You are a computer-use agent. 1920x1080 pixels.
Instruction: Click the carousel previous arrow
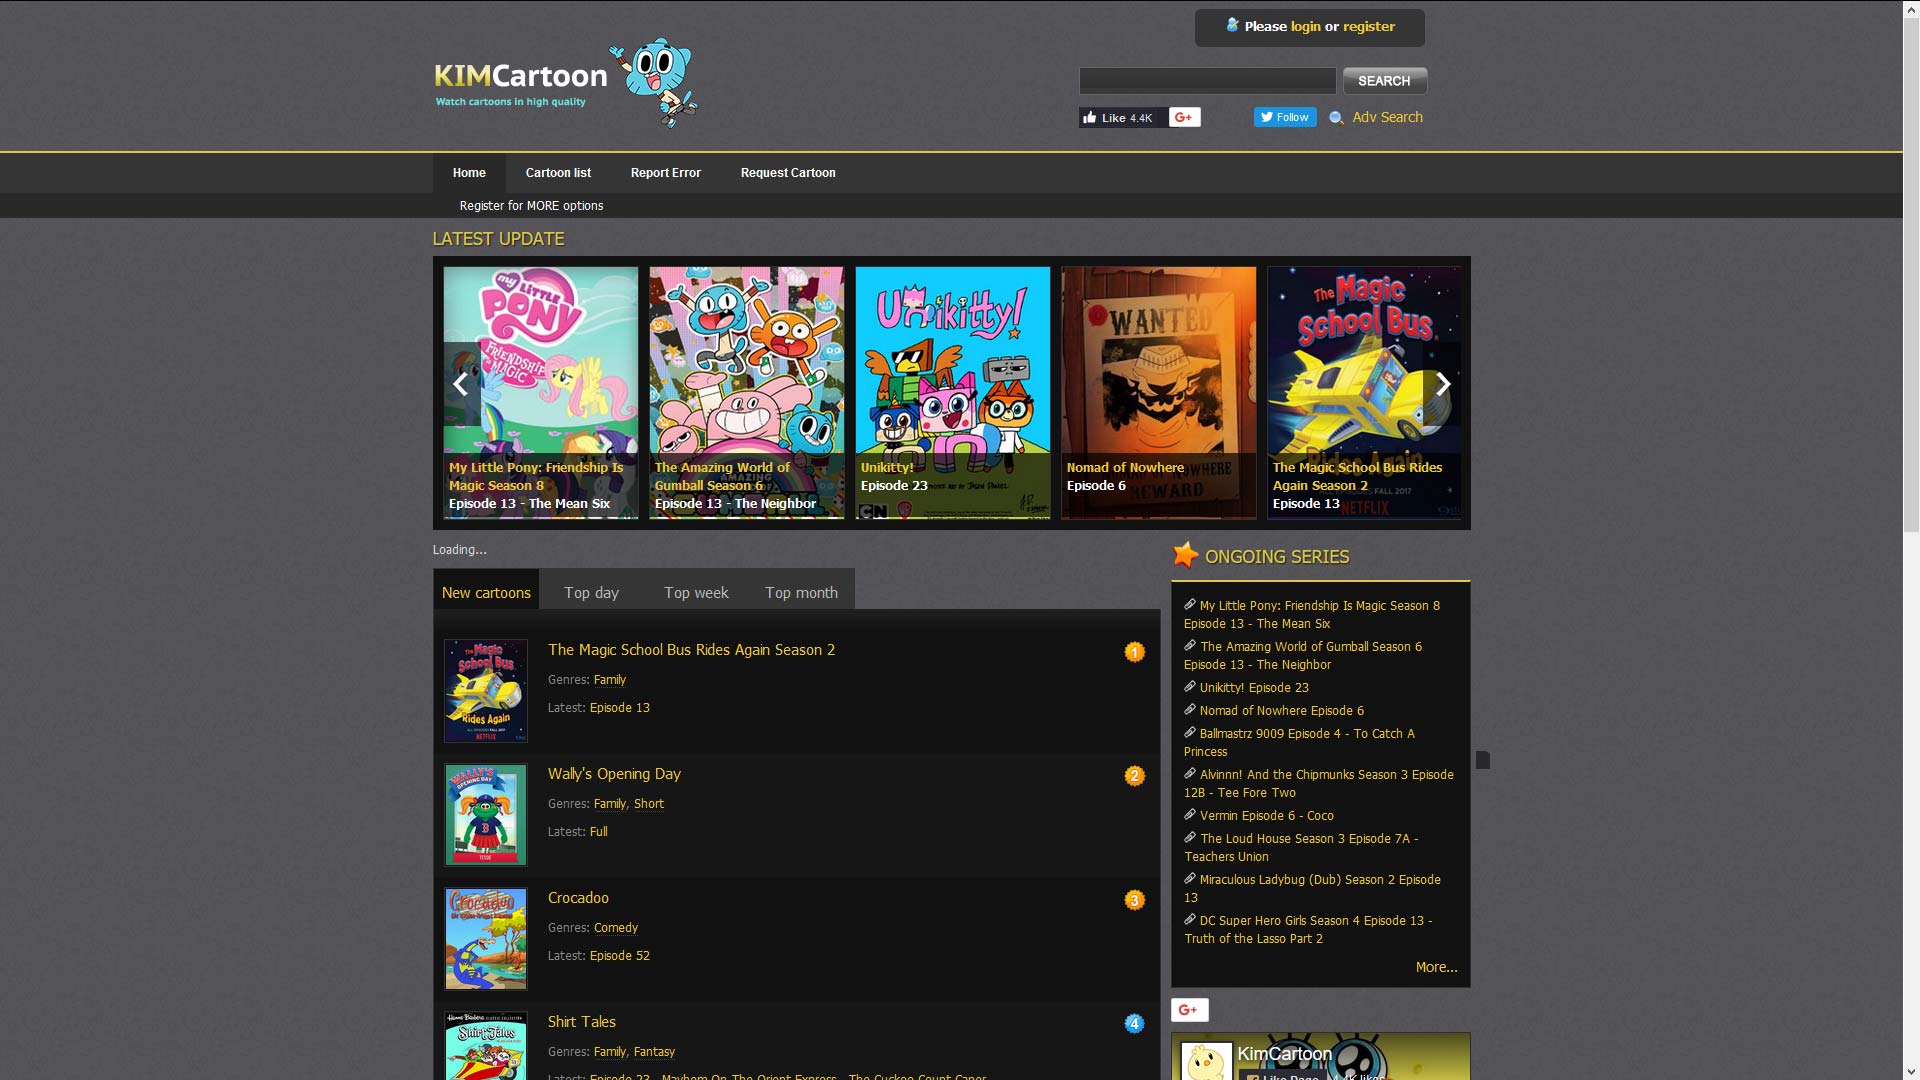tap(460, 384)
